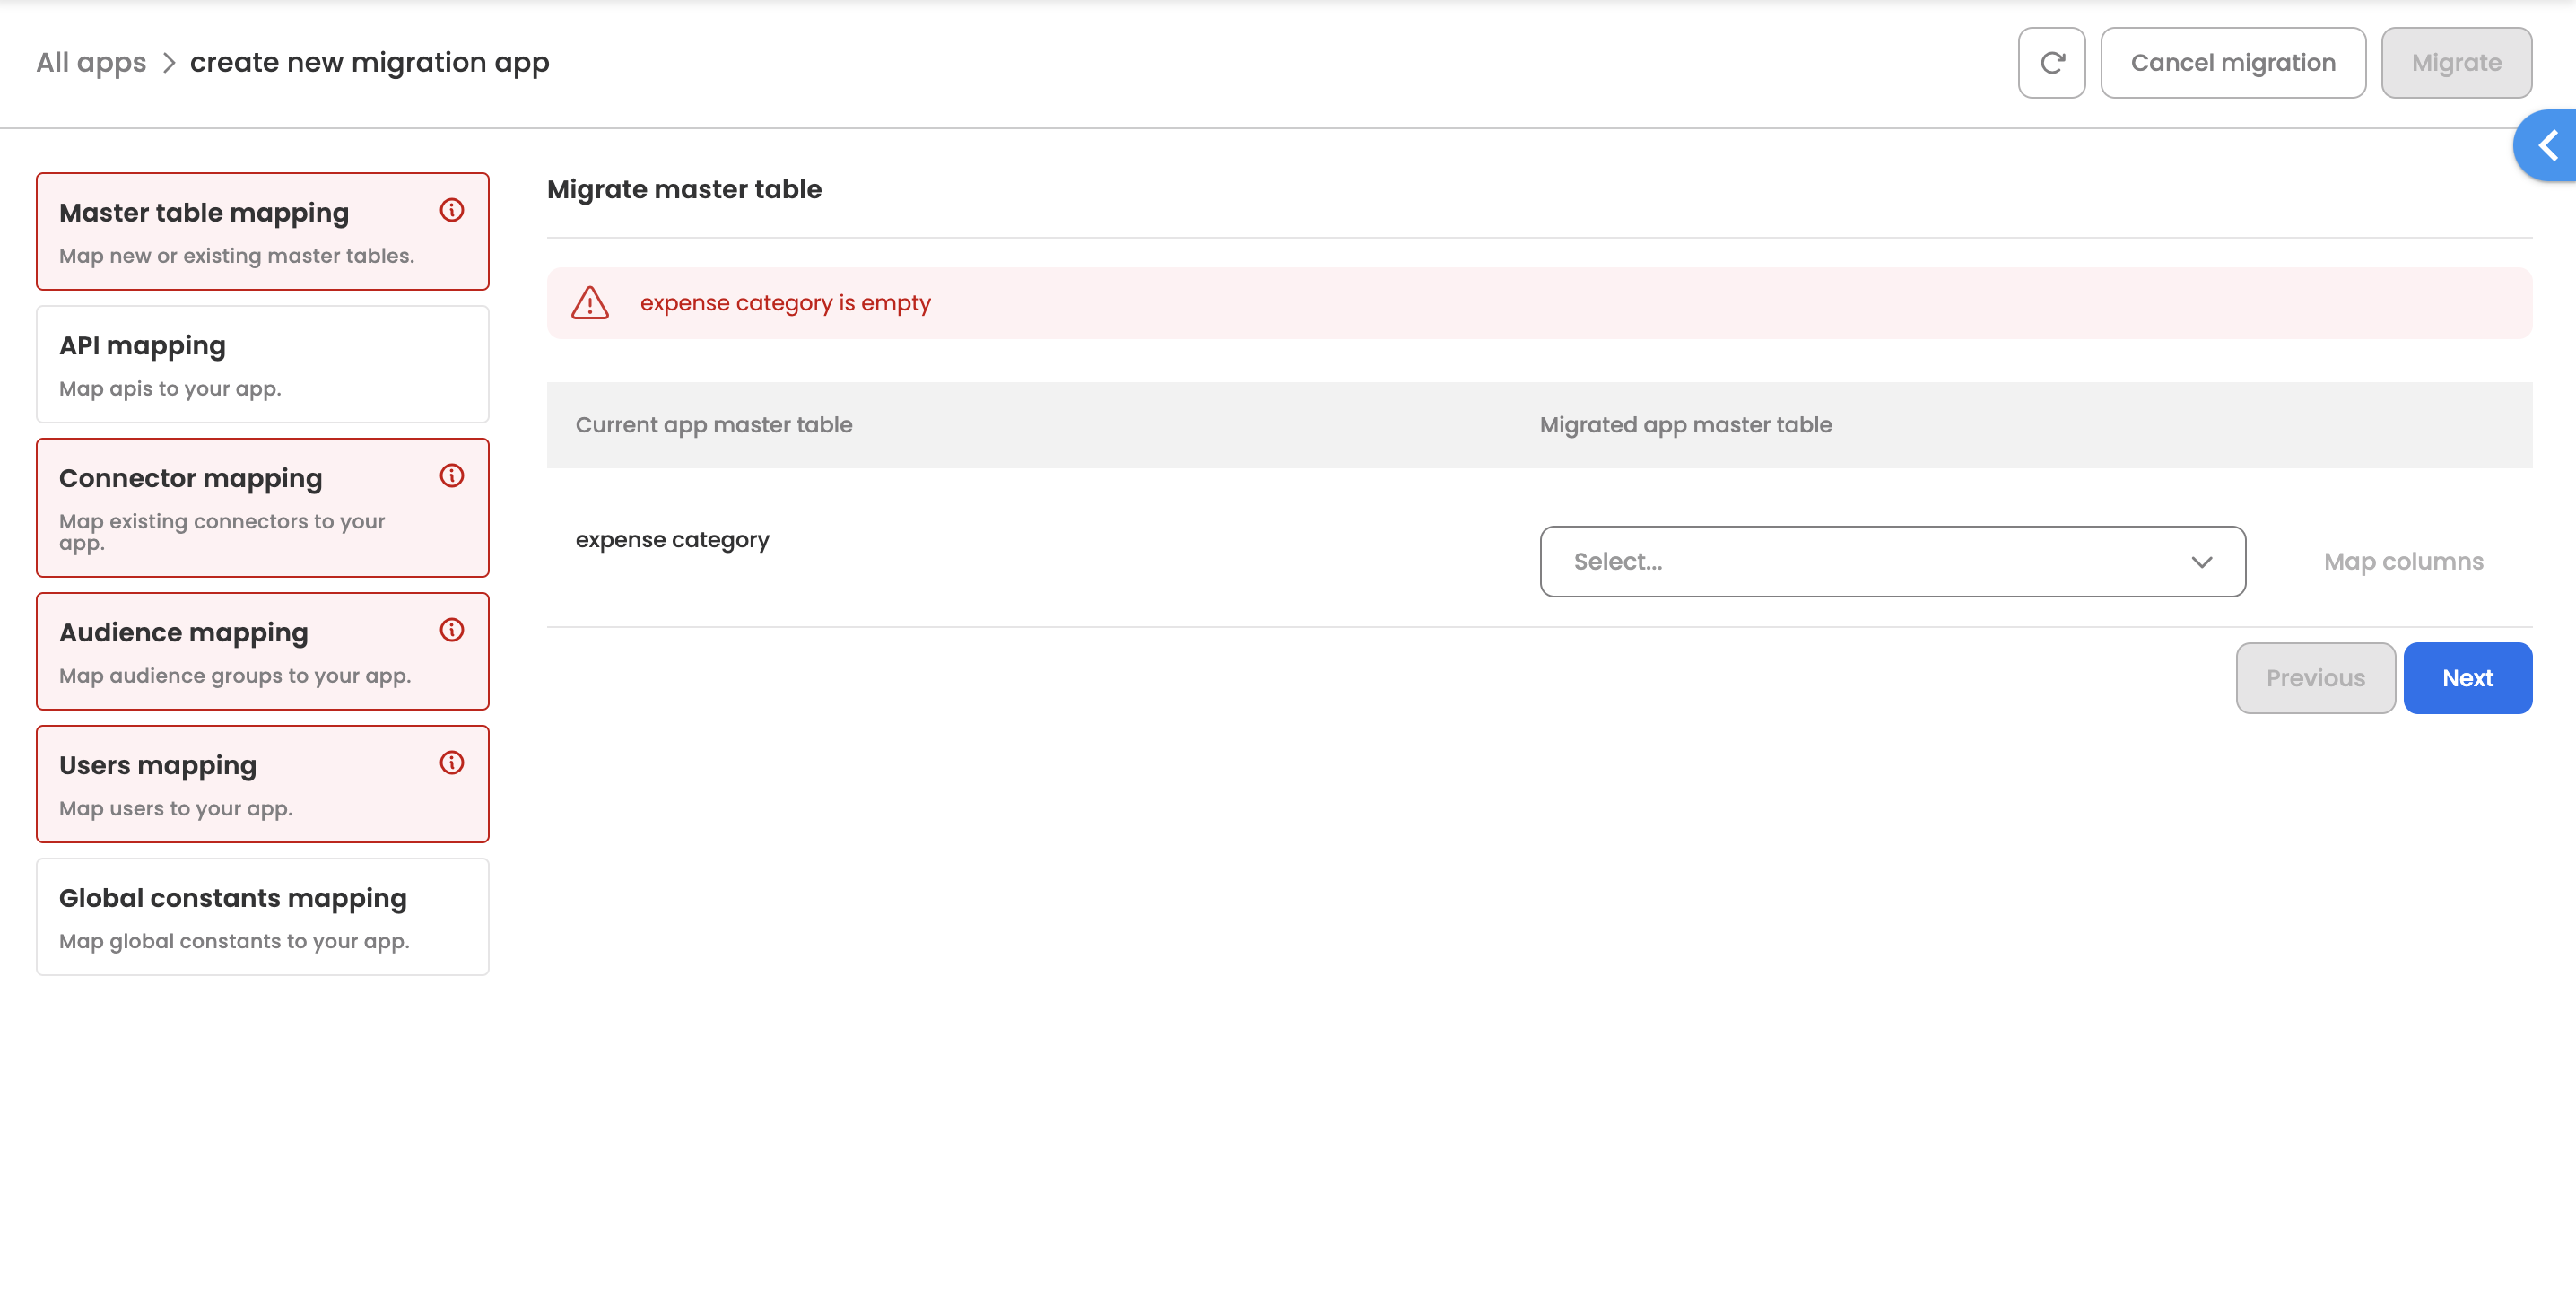Click the Map columns link
Viewport: 2576px width, 1308px height.
pos(2403,562)
